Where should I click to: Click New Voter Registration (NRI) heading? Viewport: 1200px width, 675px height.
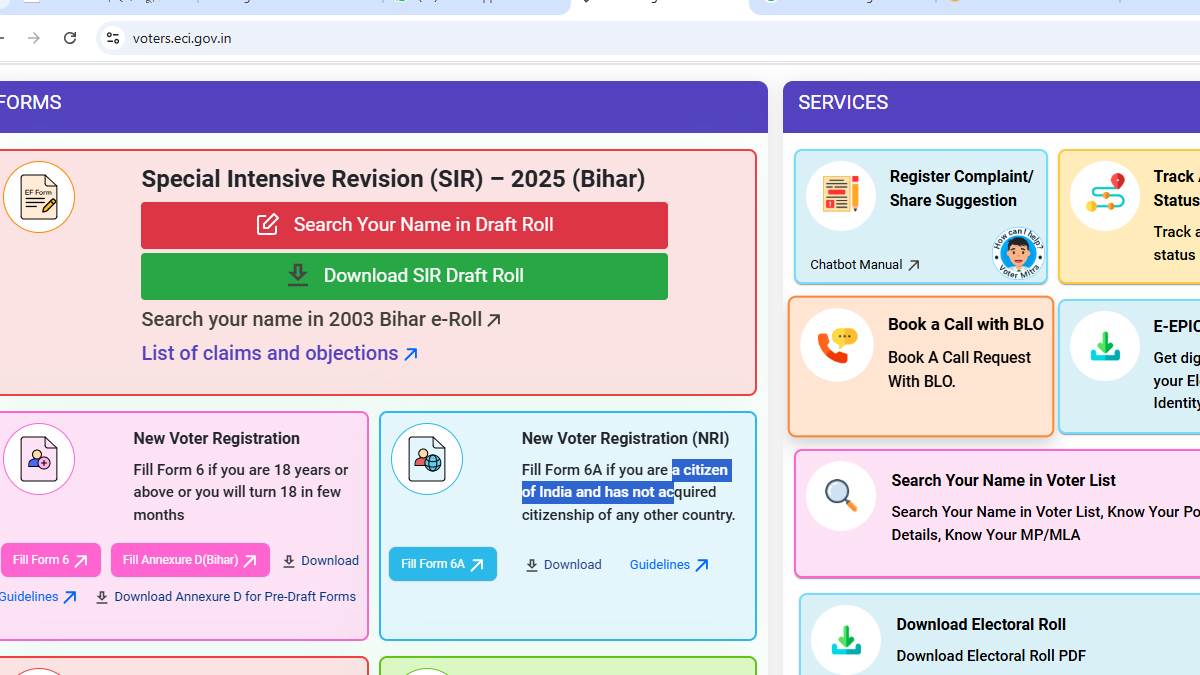pos(625,438)
